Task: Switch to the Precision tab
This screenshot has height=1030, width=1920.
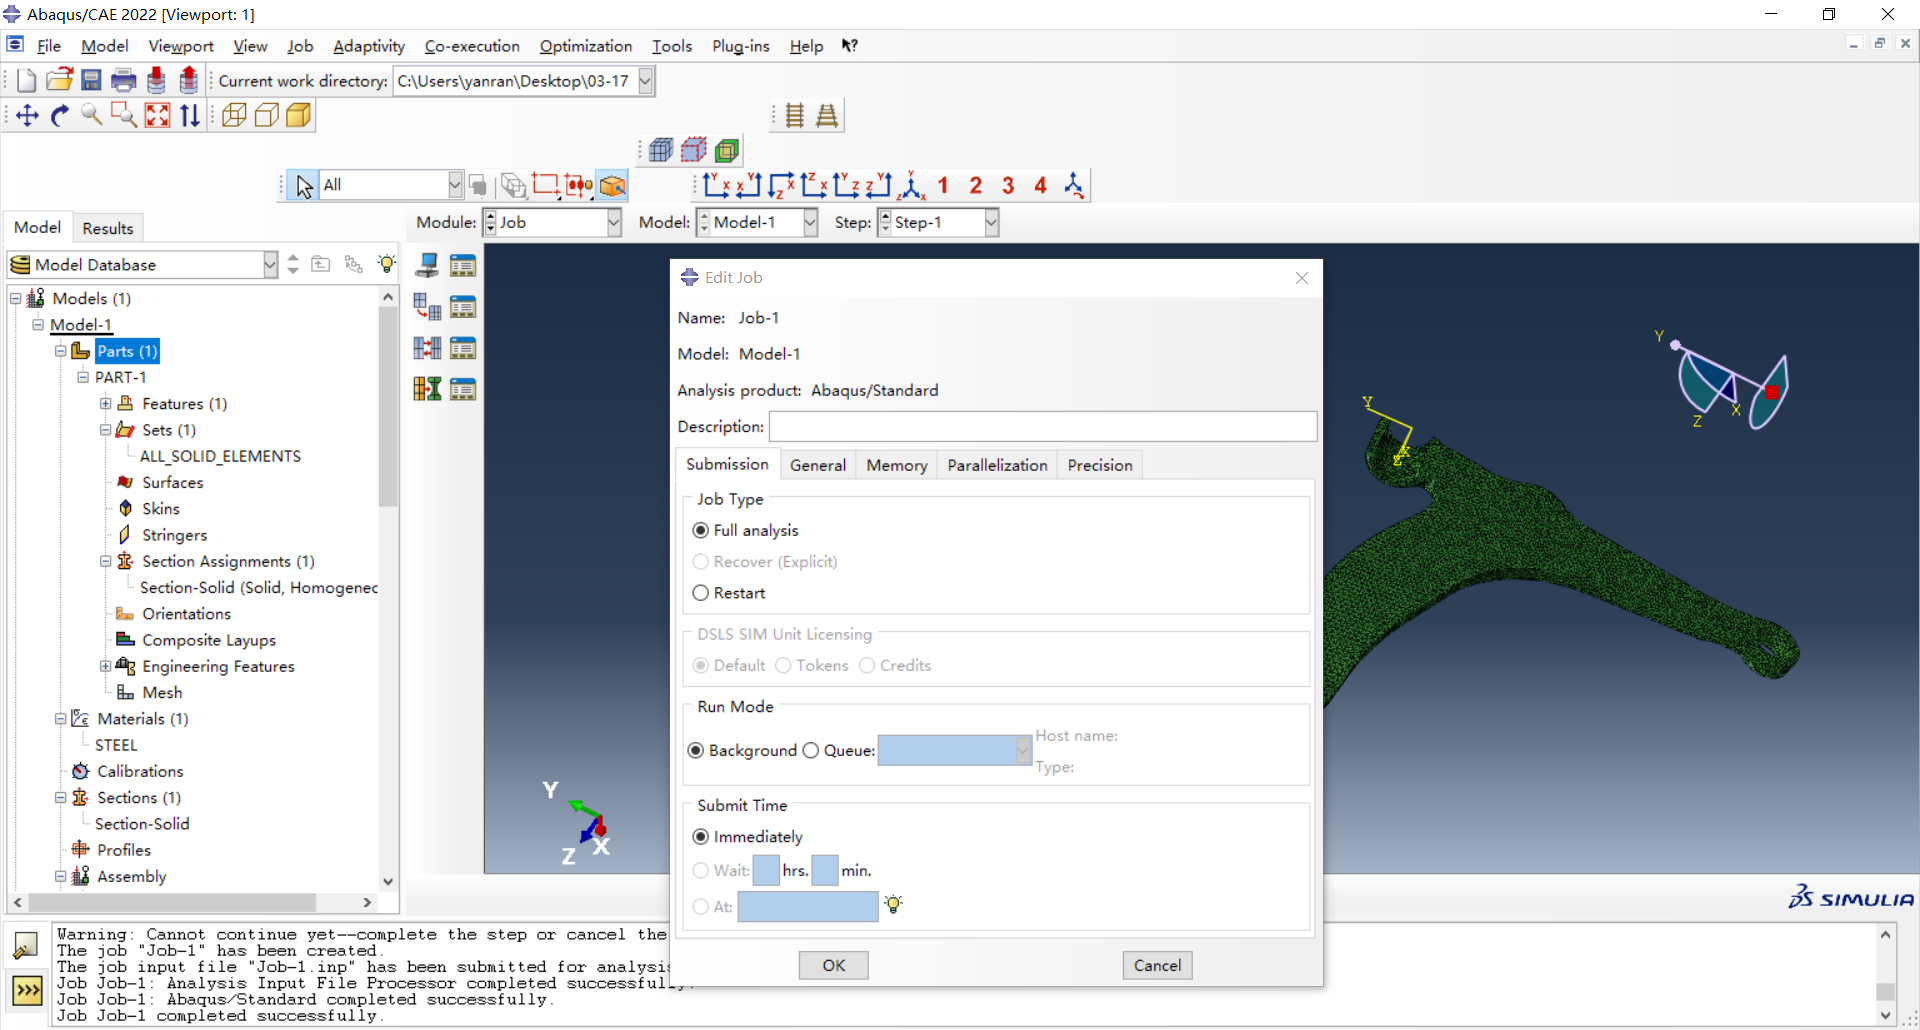Action: tap(1100, 465)
